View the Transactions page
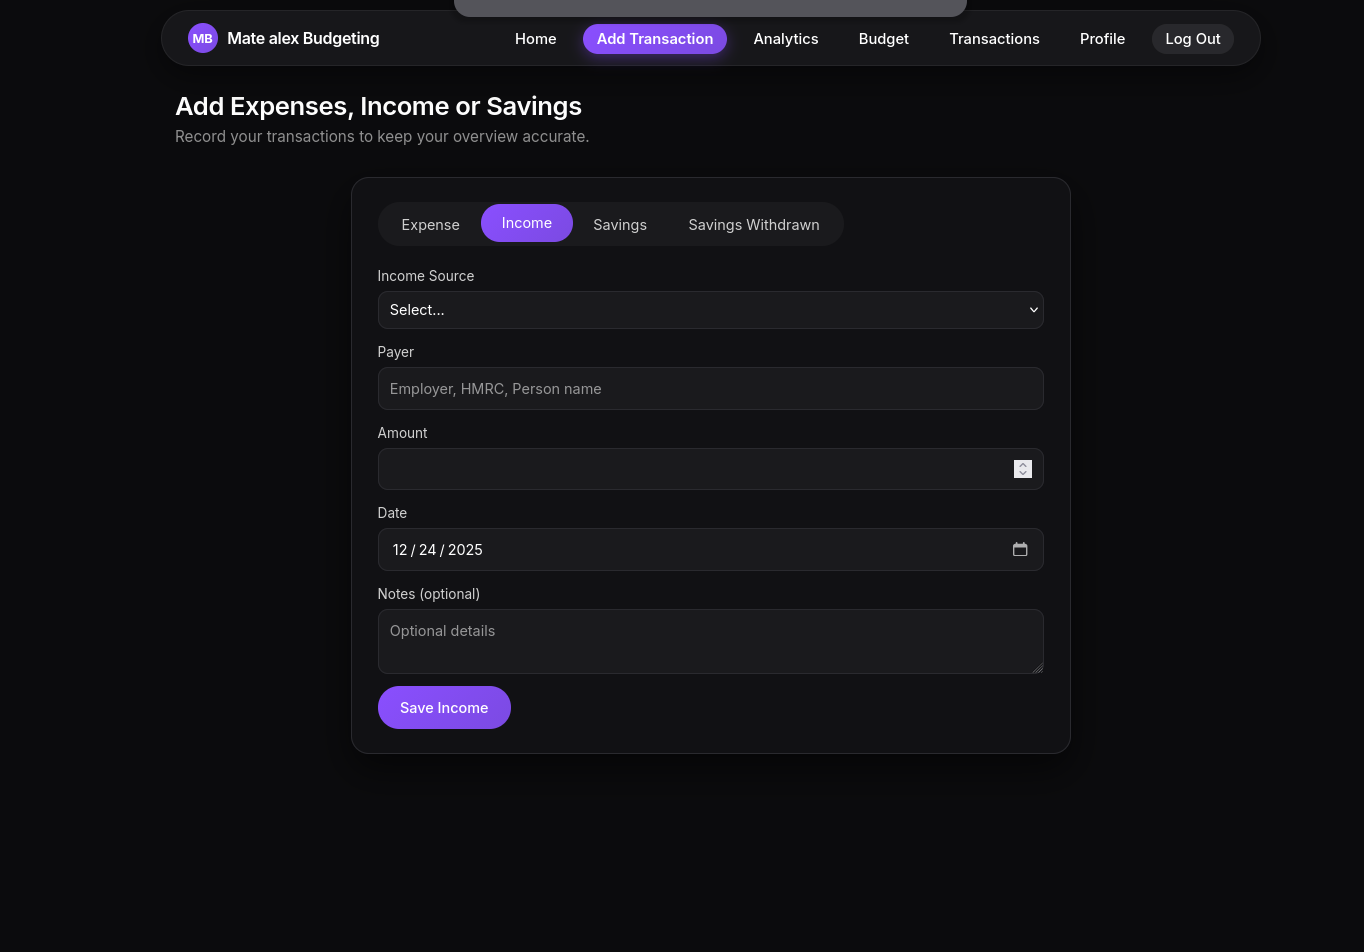Viewport: 1364px width, 952px height. (x=994, y=39)
